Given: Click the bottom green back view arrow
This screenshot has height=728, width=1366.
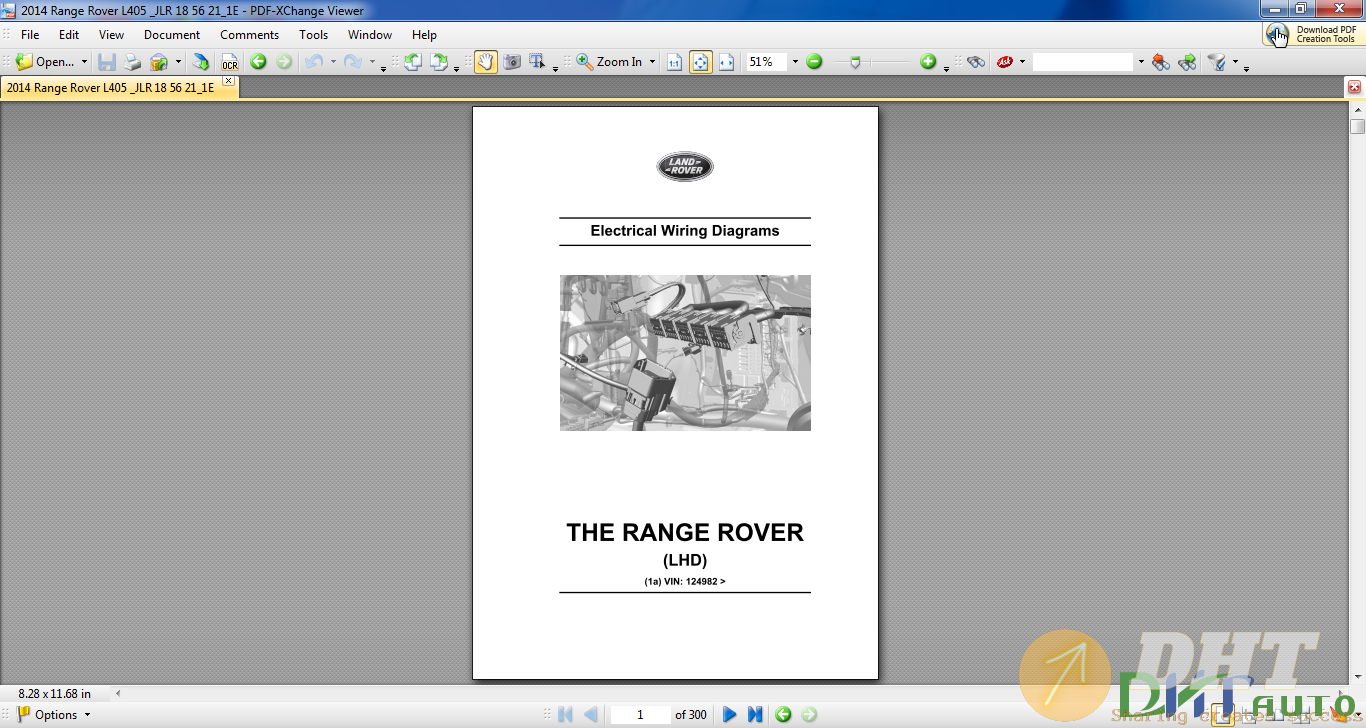Looking at the screenshot, I should coord(783,714).
